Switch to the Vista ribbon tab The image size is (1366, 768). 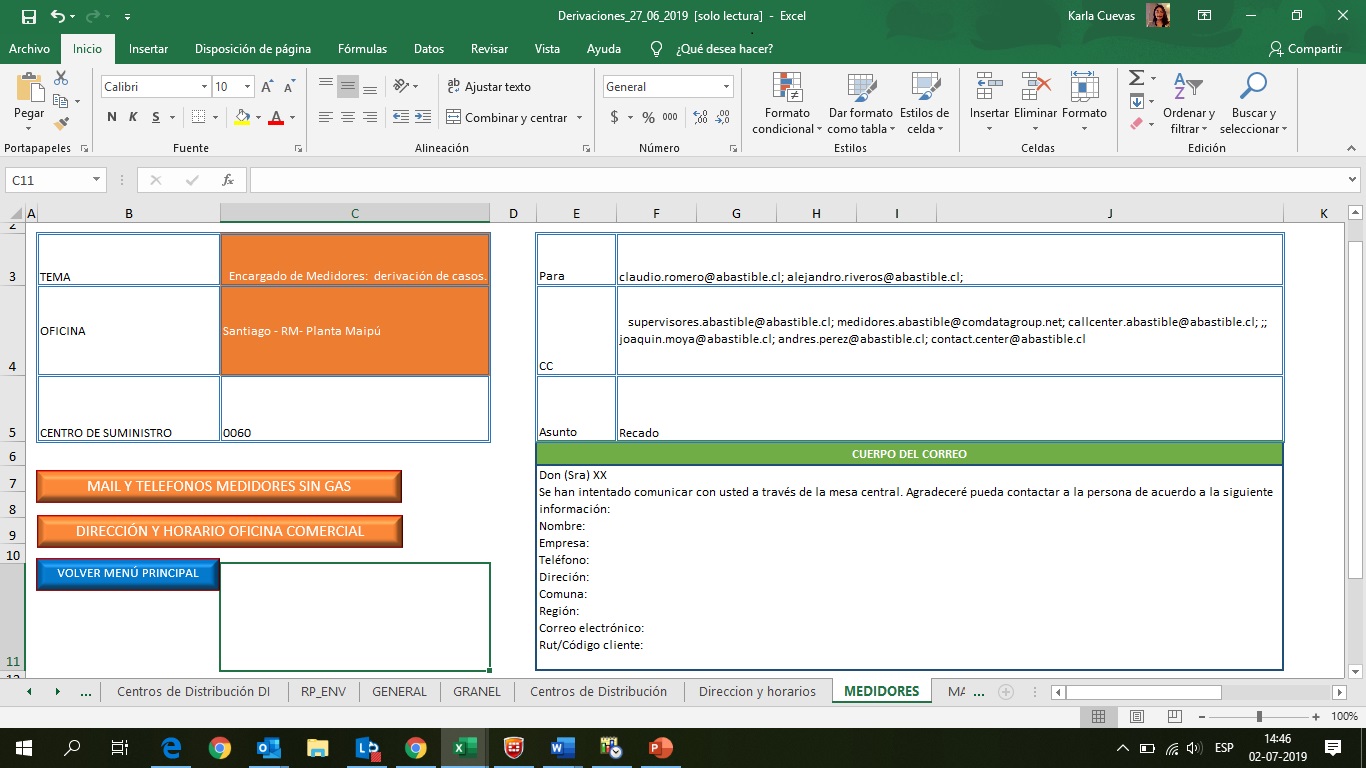click(547, 48)
